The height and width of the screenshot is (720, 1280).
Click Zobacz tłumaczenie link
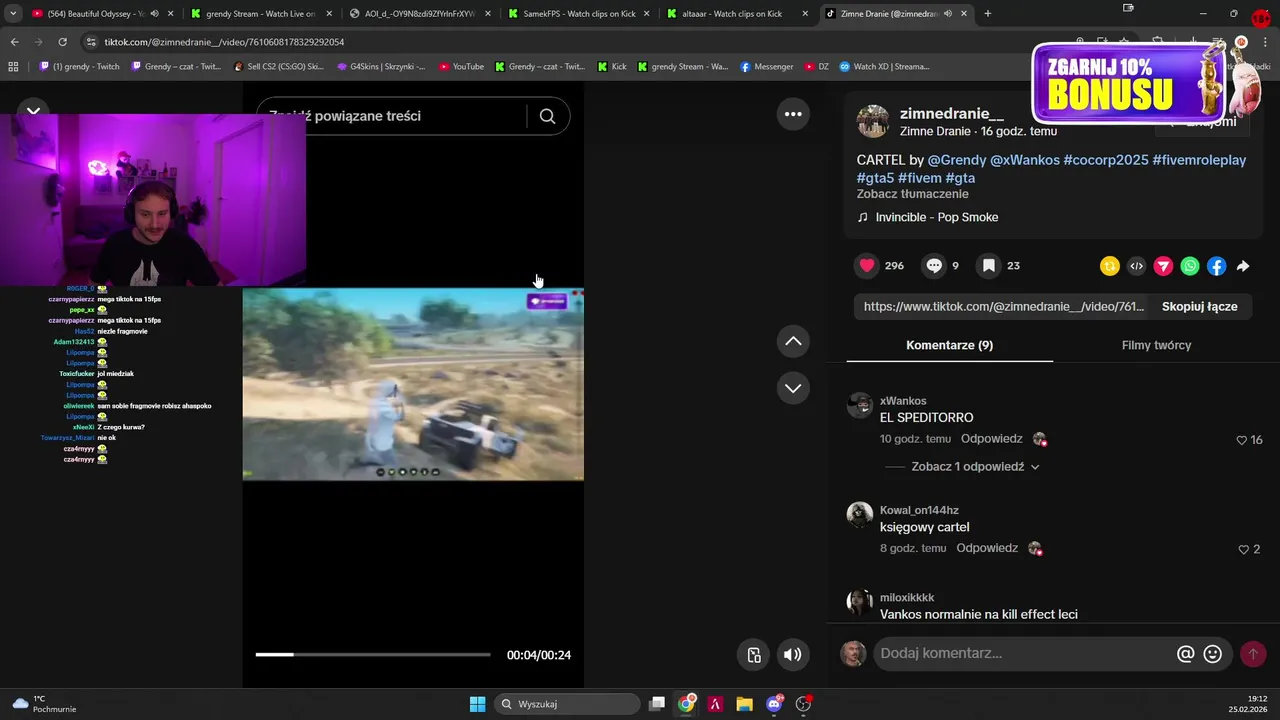(912, 194)
